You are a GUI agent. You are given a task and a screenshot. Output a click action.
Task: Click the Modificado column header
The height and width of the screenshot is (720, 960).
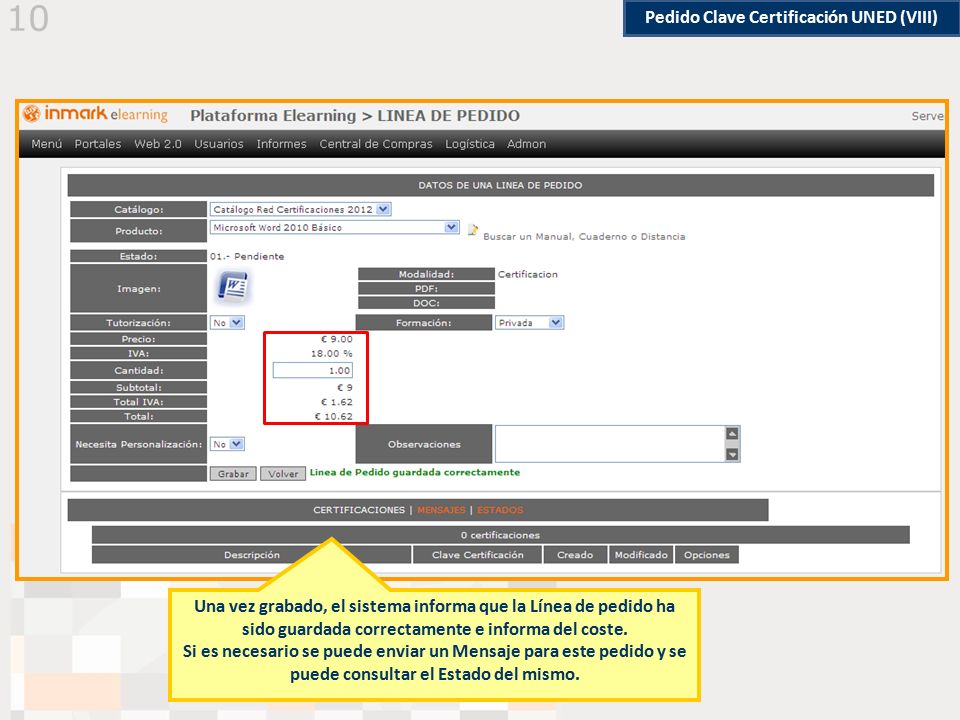[641, 555]
